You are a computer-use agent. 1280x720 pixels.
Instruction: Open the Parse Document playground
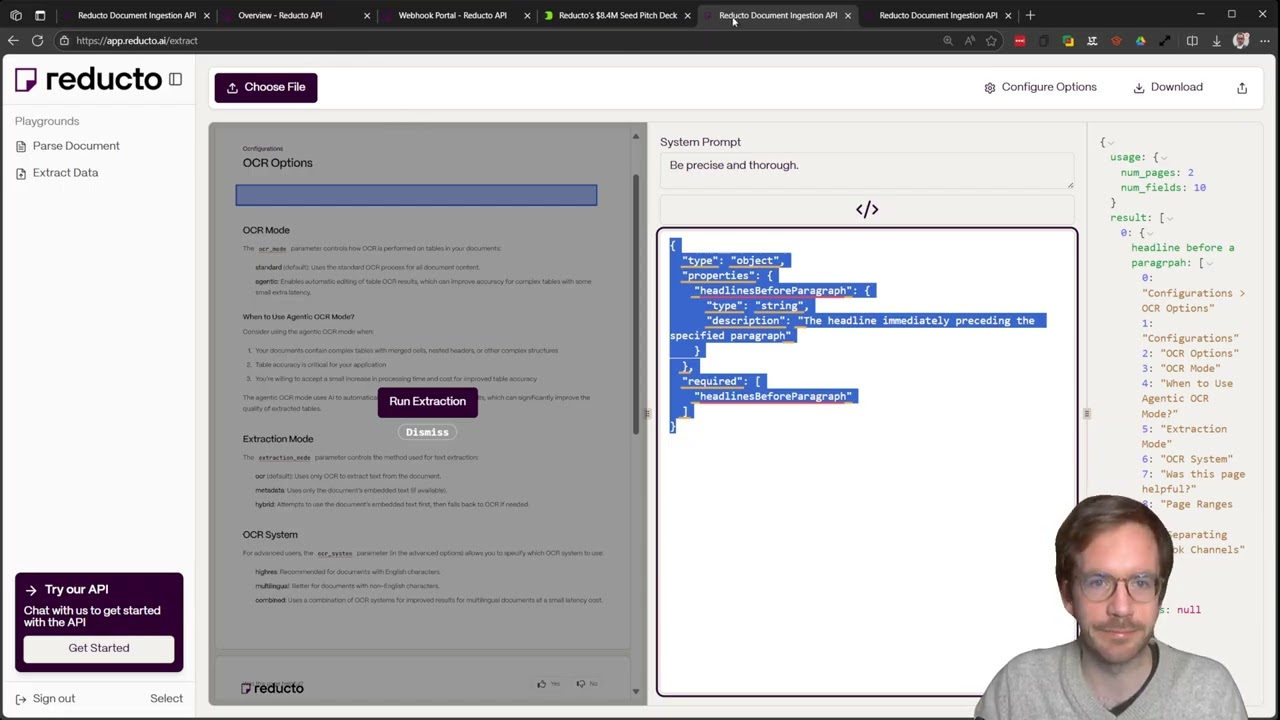click(75, 146)
